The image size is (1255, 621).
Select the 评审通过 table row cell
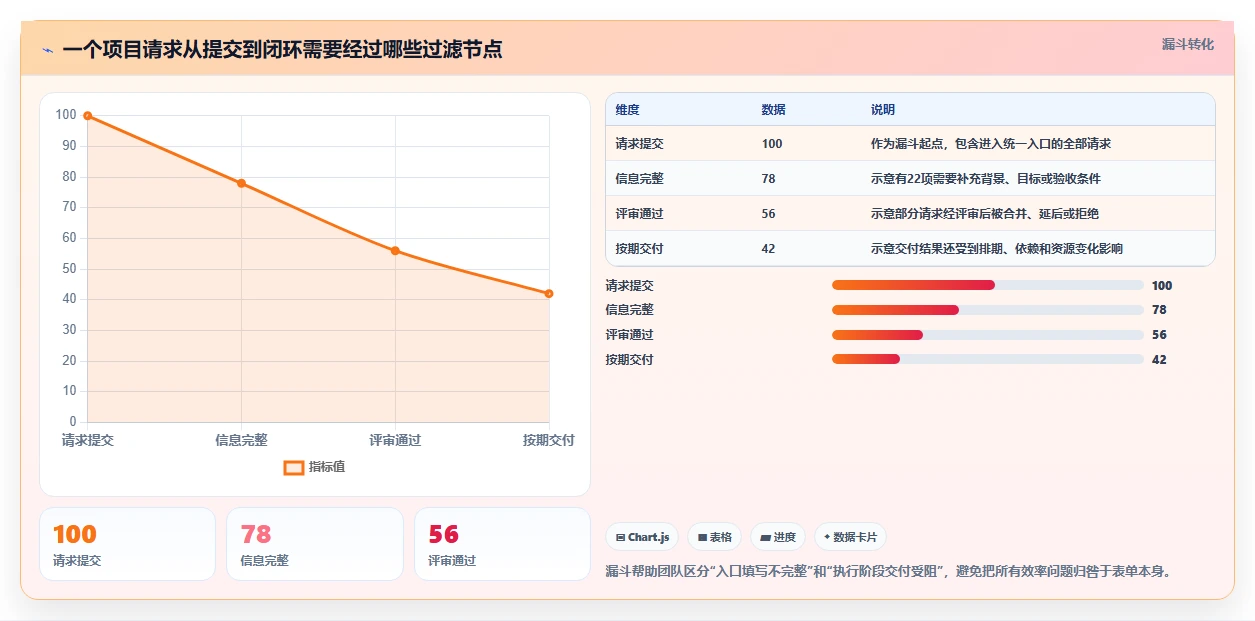639,214
